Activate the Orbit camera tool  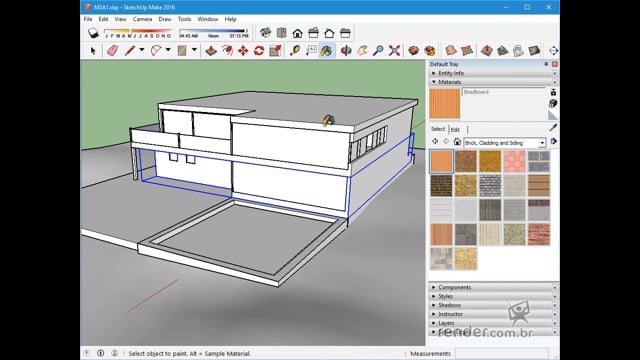tap(346, 51)
